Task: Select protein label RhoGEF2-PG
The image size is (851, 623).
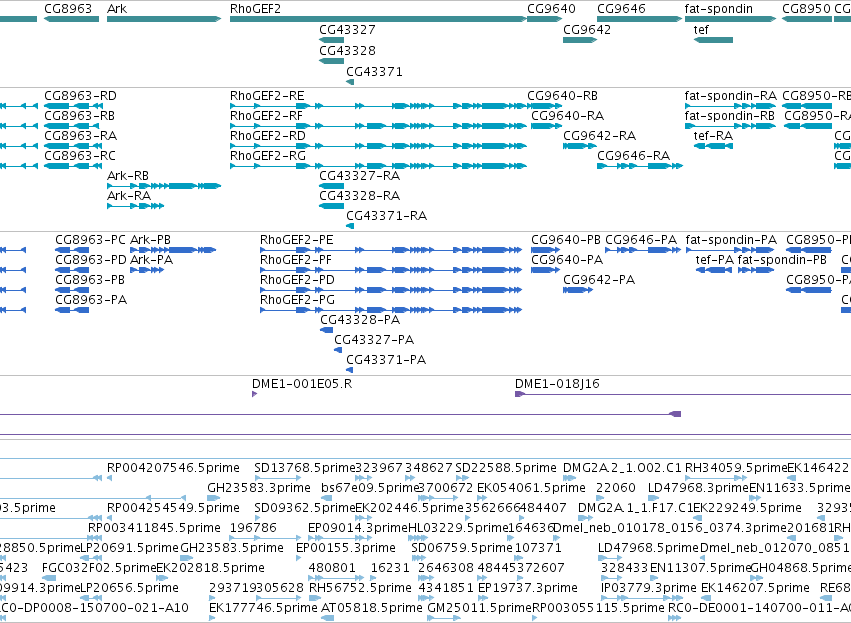Action: (x=297, y=300)
